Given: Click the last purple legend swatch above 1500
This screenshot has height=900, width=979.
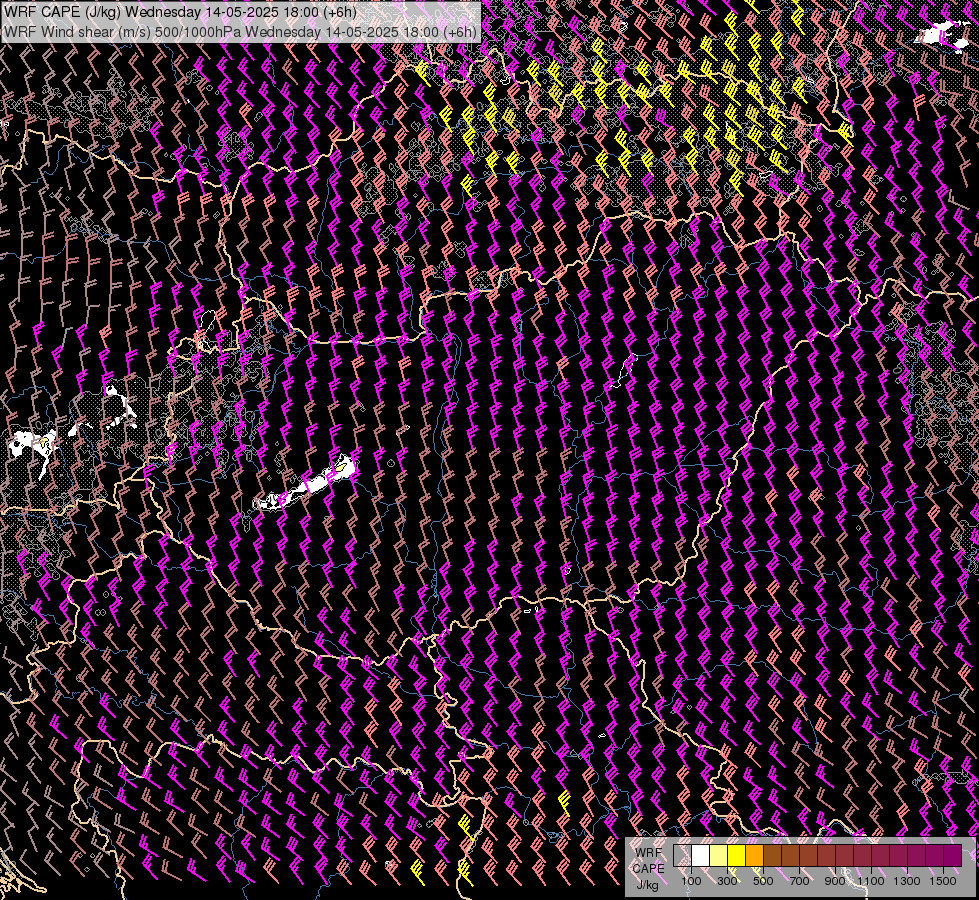Looking at the screenshot, I should tap(953, 855).
